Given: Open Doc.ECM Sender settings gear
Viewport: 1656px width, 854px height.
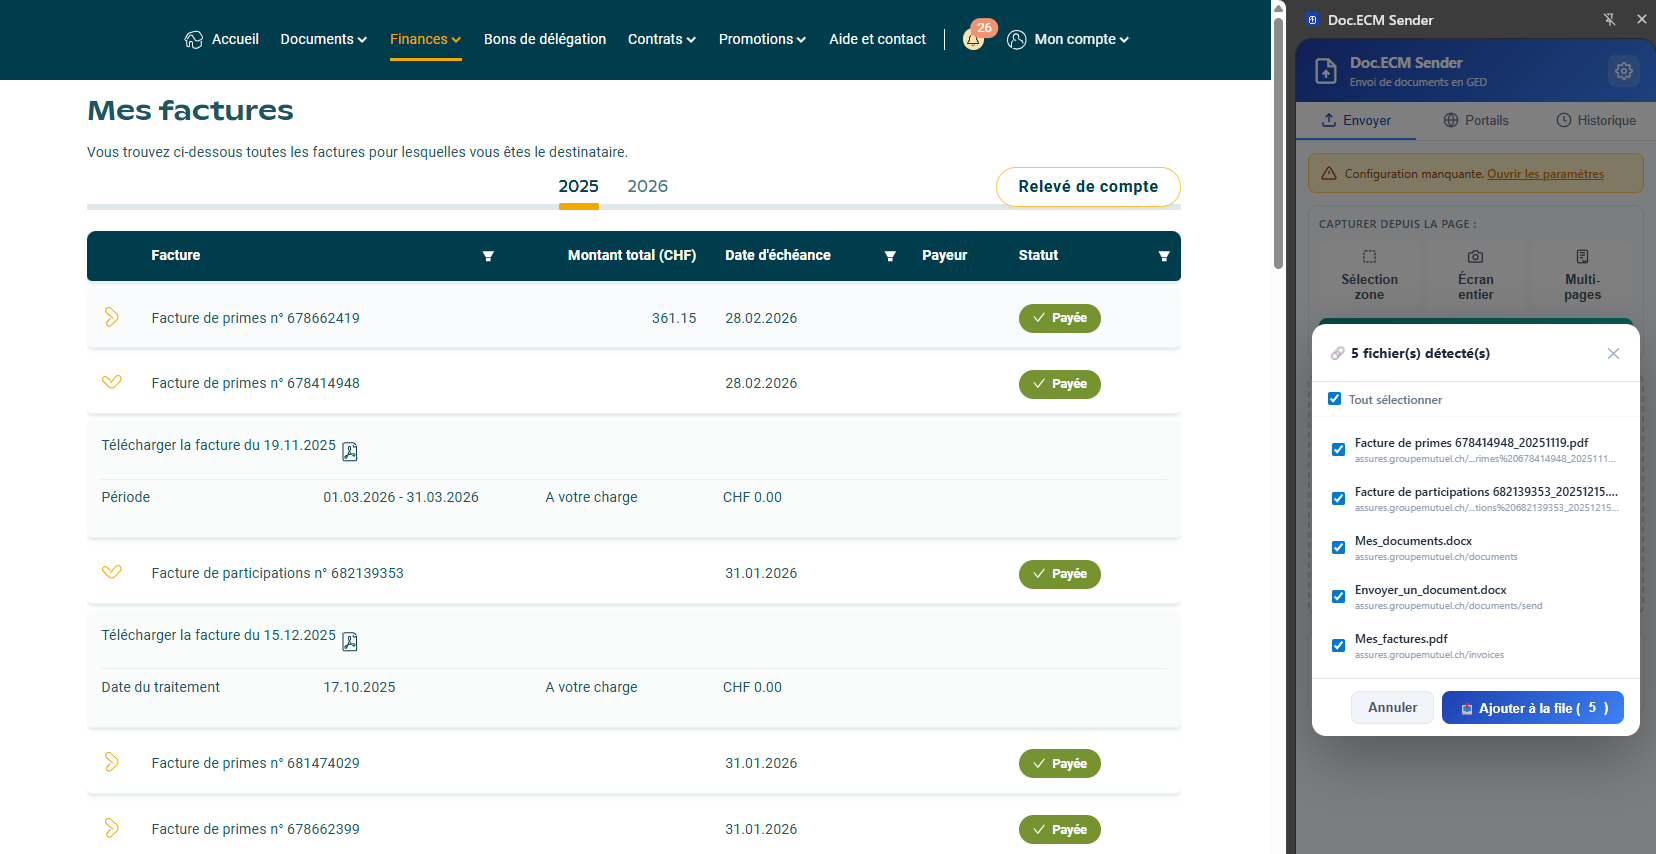Looking at the screenshot, I should (1623, 71).
